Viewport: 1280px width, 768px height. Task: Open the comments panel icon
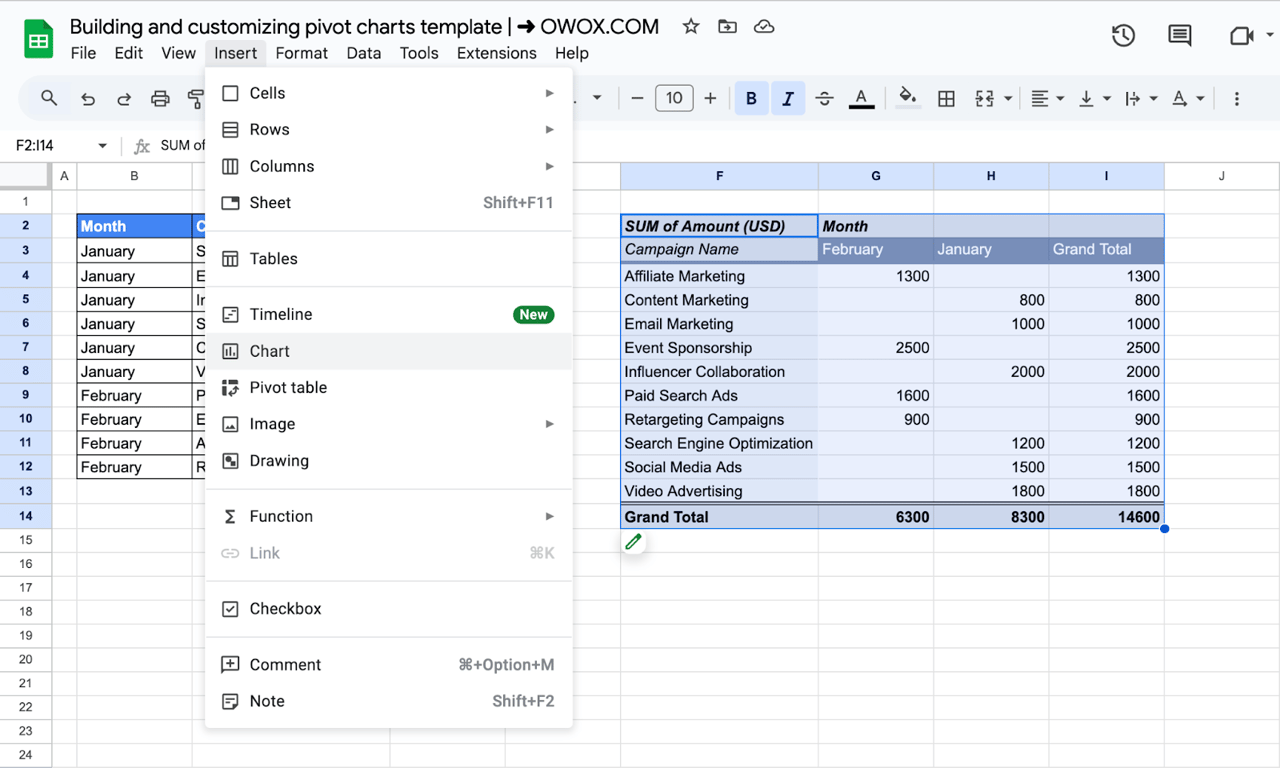click(1180, 36)
